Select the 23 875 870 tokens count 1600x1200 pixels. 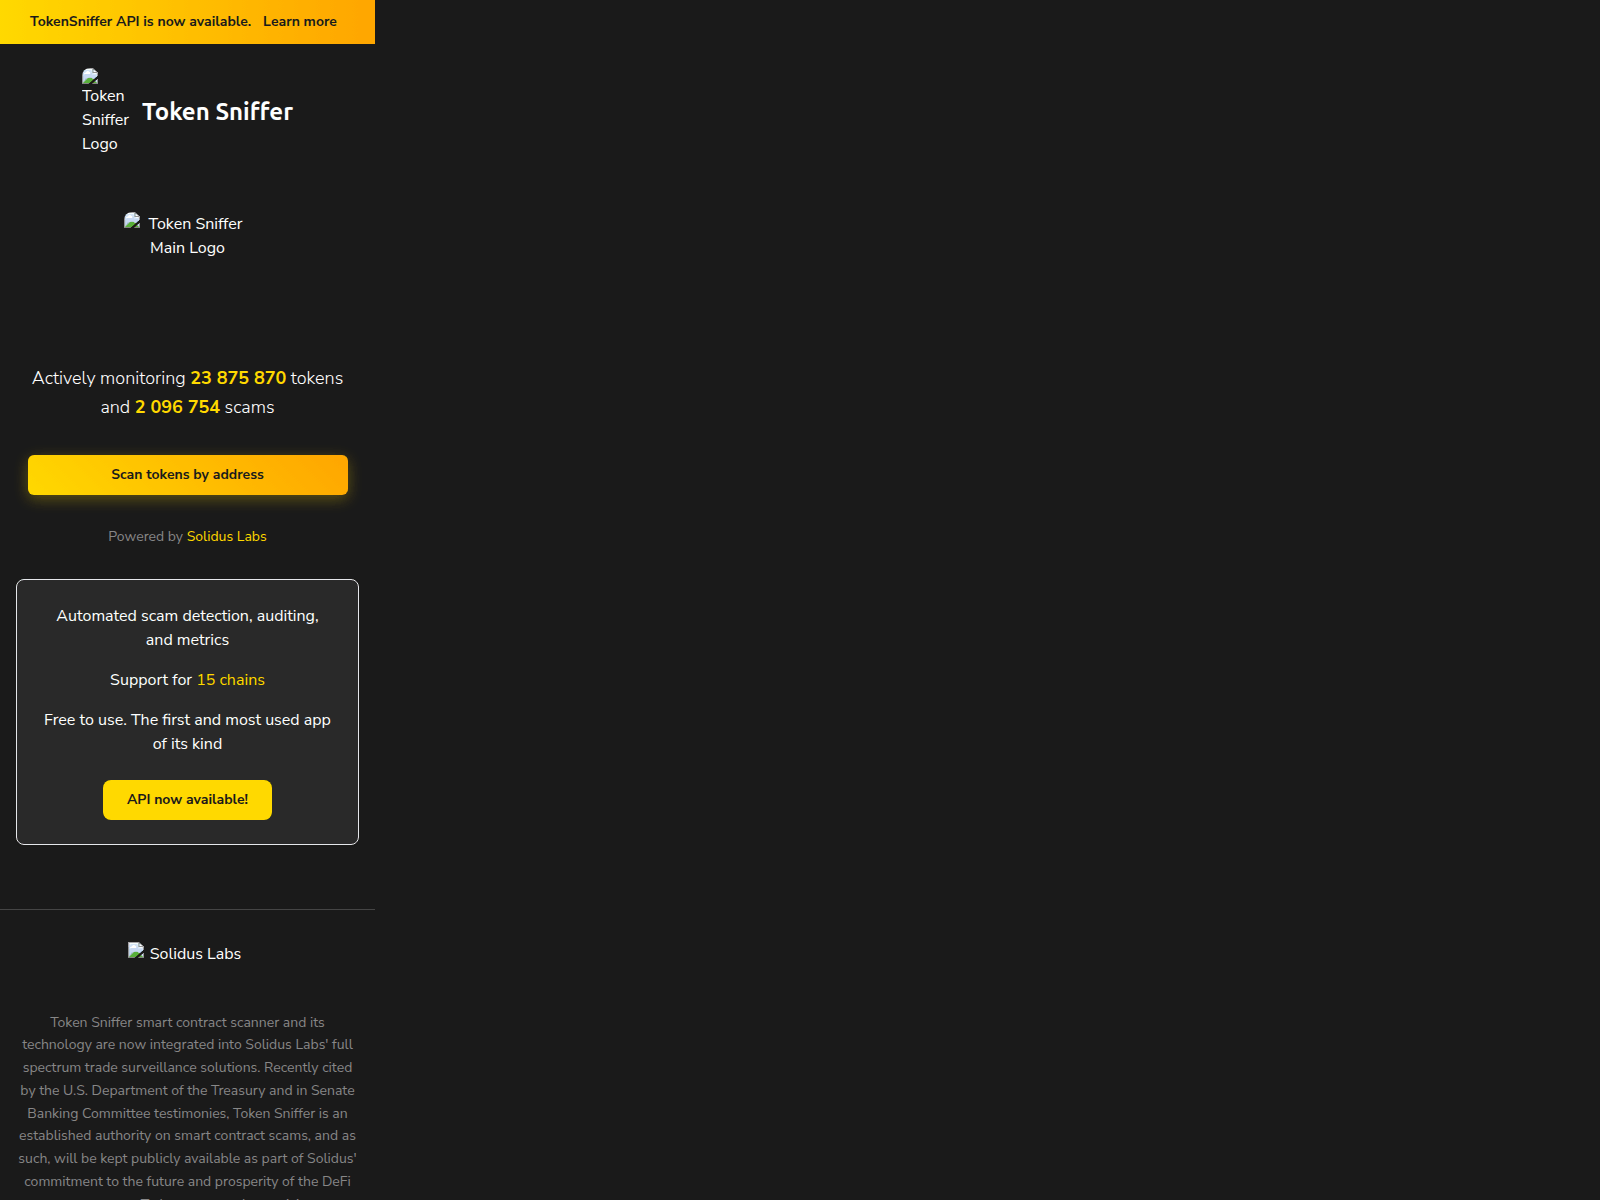pos(238,378)
